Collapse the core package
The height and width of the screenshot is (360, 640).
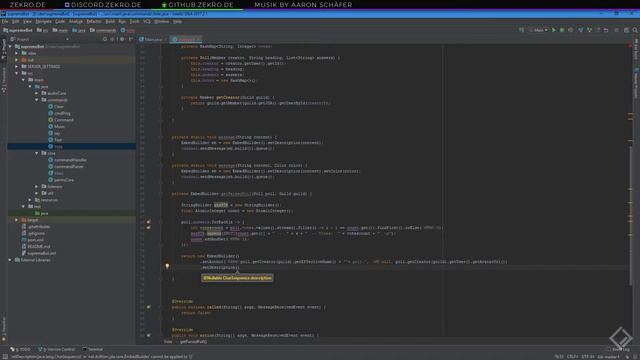[37, 153]
